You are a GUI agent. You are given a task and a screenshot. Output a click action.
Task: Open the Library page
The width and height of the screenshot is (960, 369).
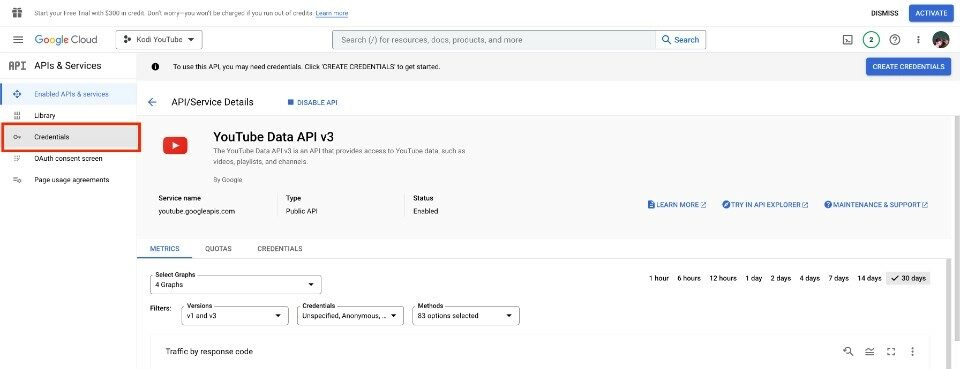click(69, 116)
